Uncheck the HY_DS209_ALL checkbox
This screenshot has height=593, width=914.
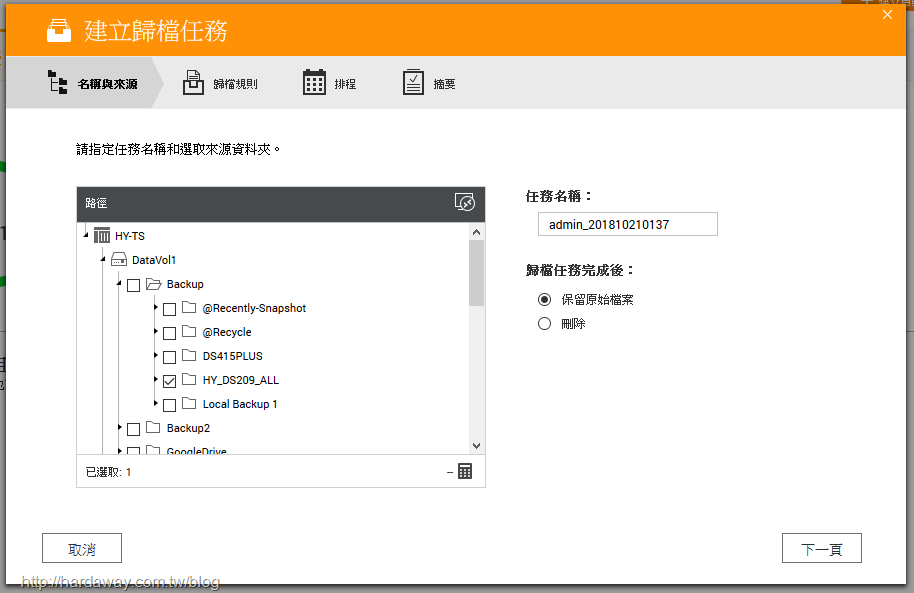pyautogui.click(x=170, y=381)
